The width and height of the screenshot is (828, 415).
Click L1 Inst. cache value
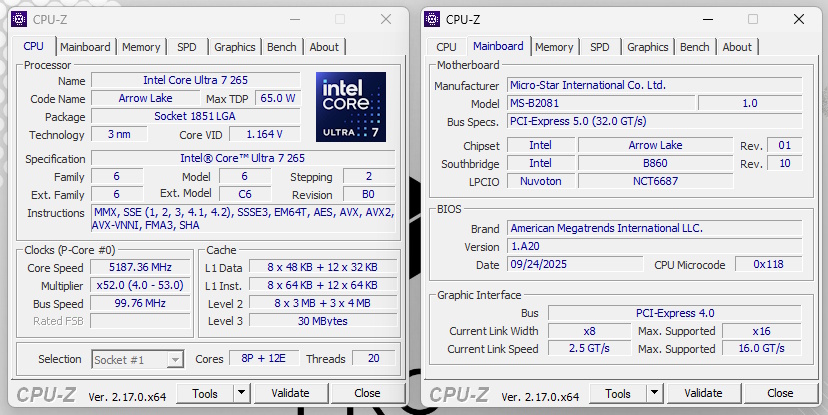click(323, 285)
